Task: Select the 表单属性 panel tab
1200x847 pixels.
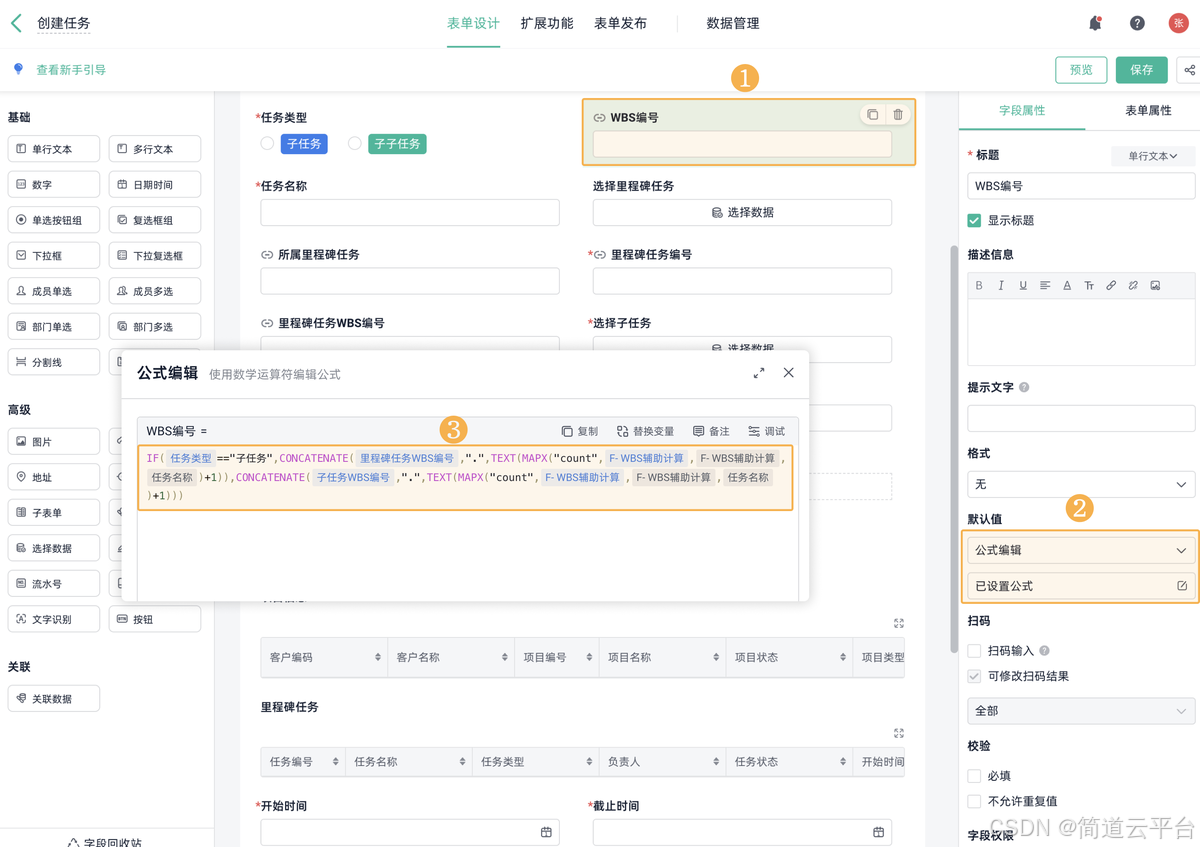Action: pos(1148,111)
